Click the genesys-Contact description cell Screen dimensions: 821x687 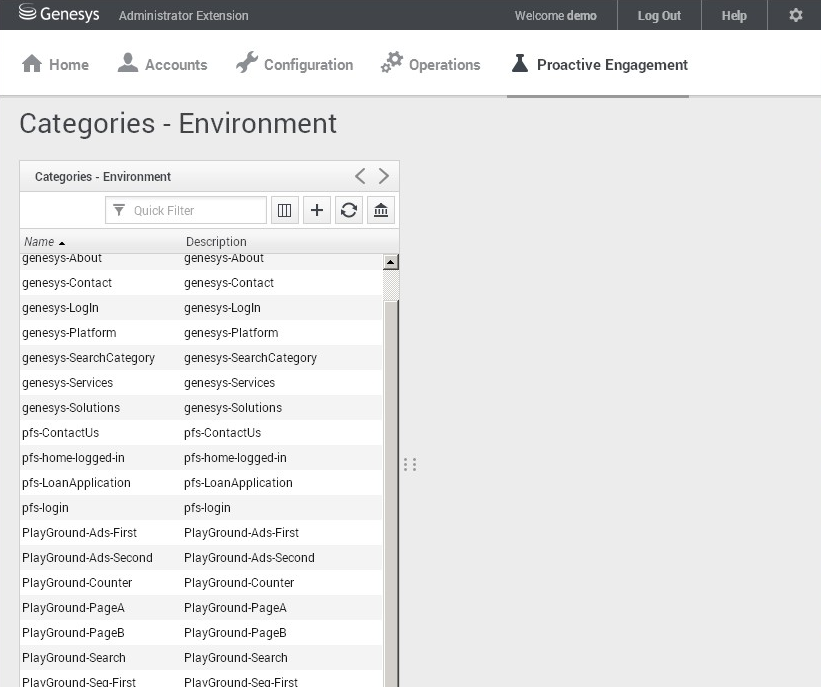click(229, 283)
